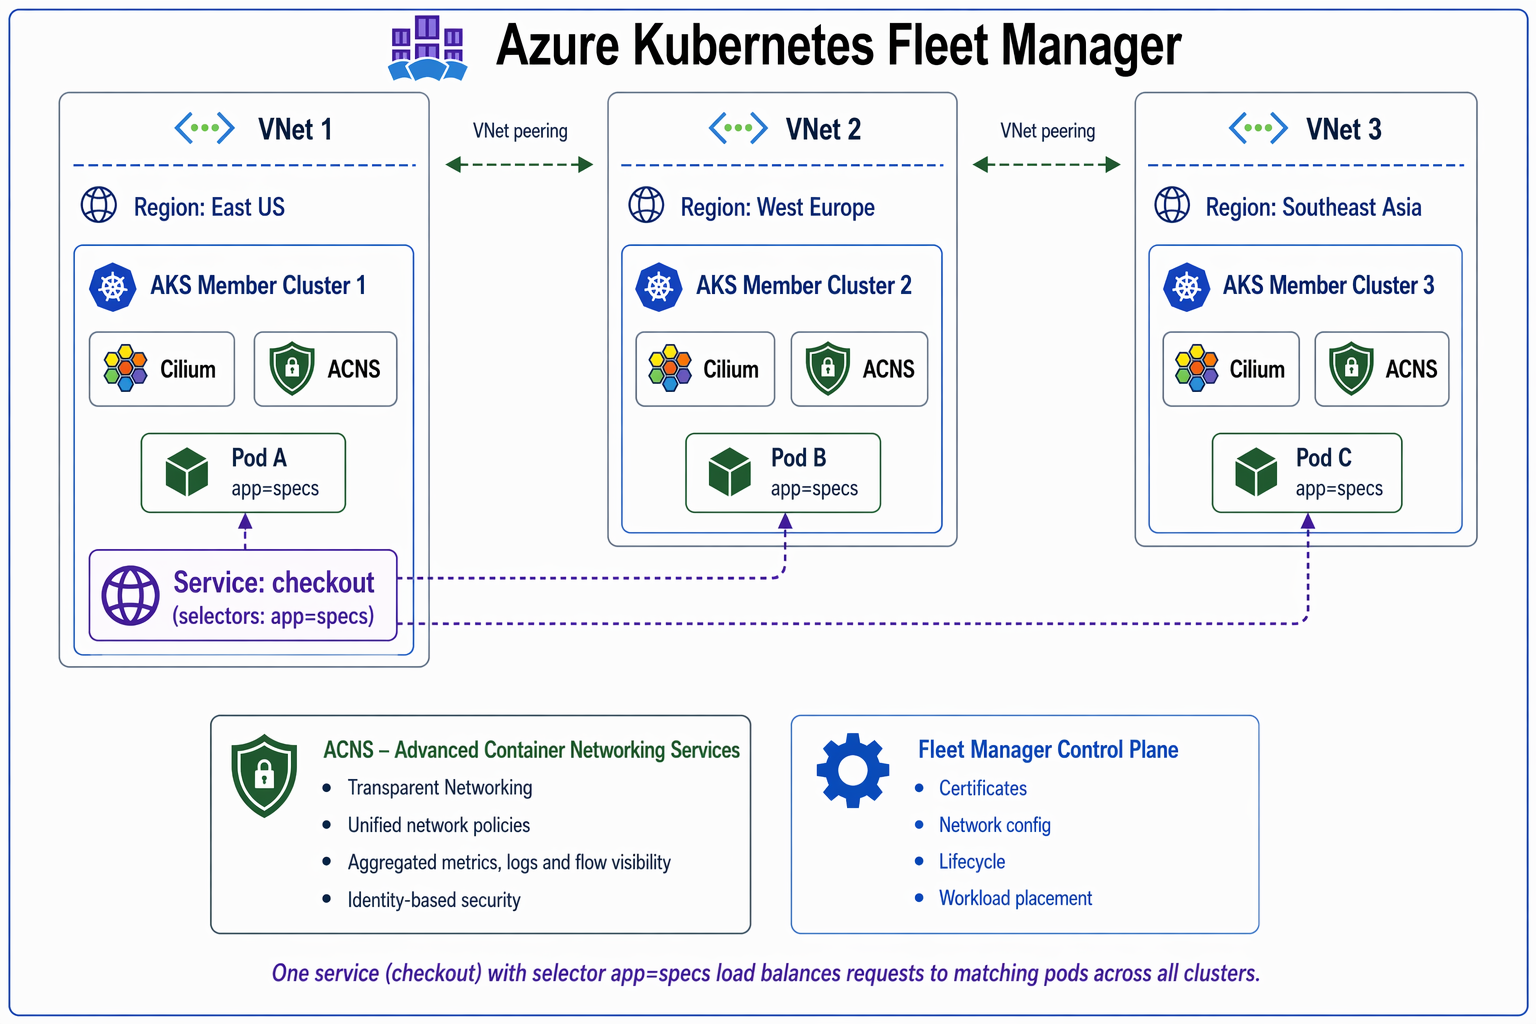The image size is (1536, 1024).
Task: Select the Azure Kubernetes Fleet Manager title
Action: point(839,46)
